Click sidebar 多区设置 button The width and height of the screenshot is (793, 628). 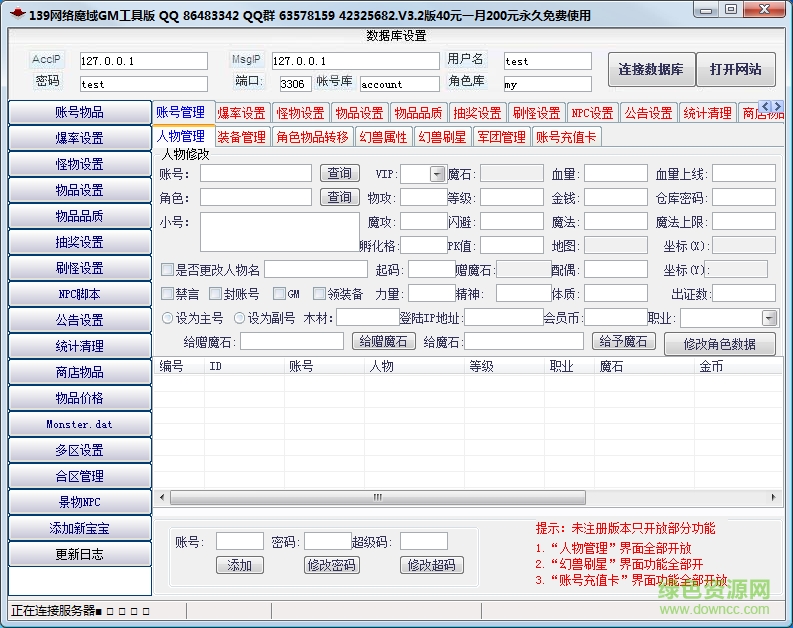pos(80,451)
